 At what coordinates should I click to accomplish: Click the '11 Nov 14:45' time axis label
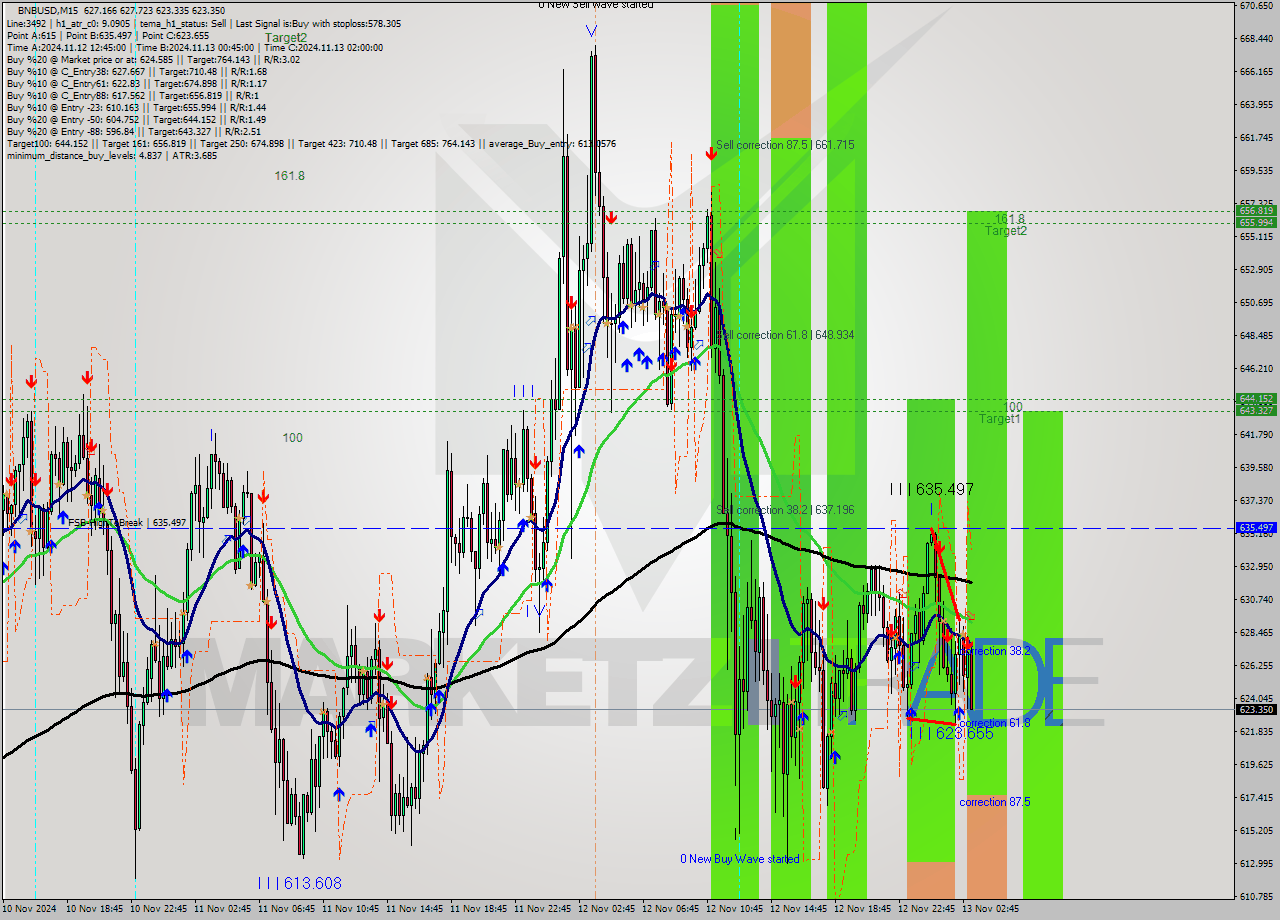coord(417,909)
